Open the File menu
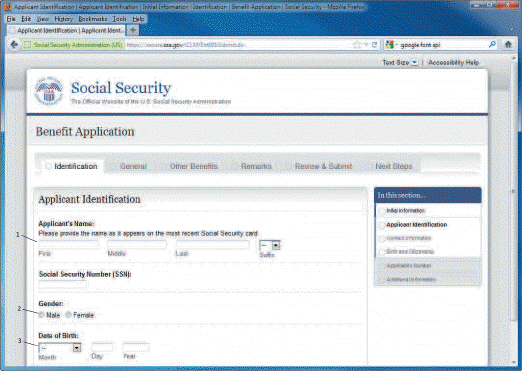This screenshot has width=522, height=371. pos(11,19)
